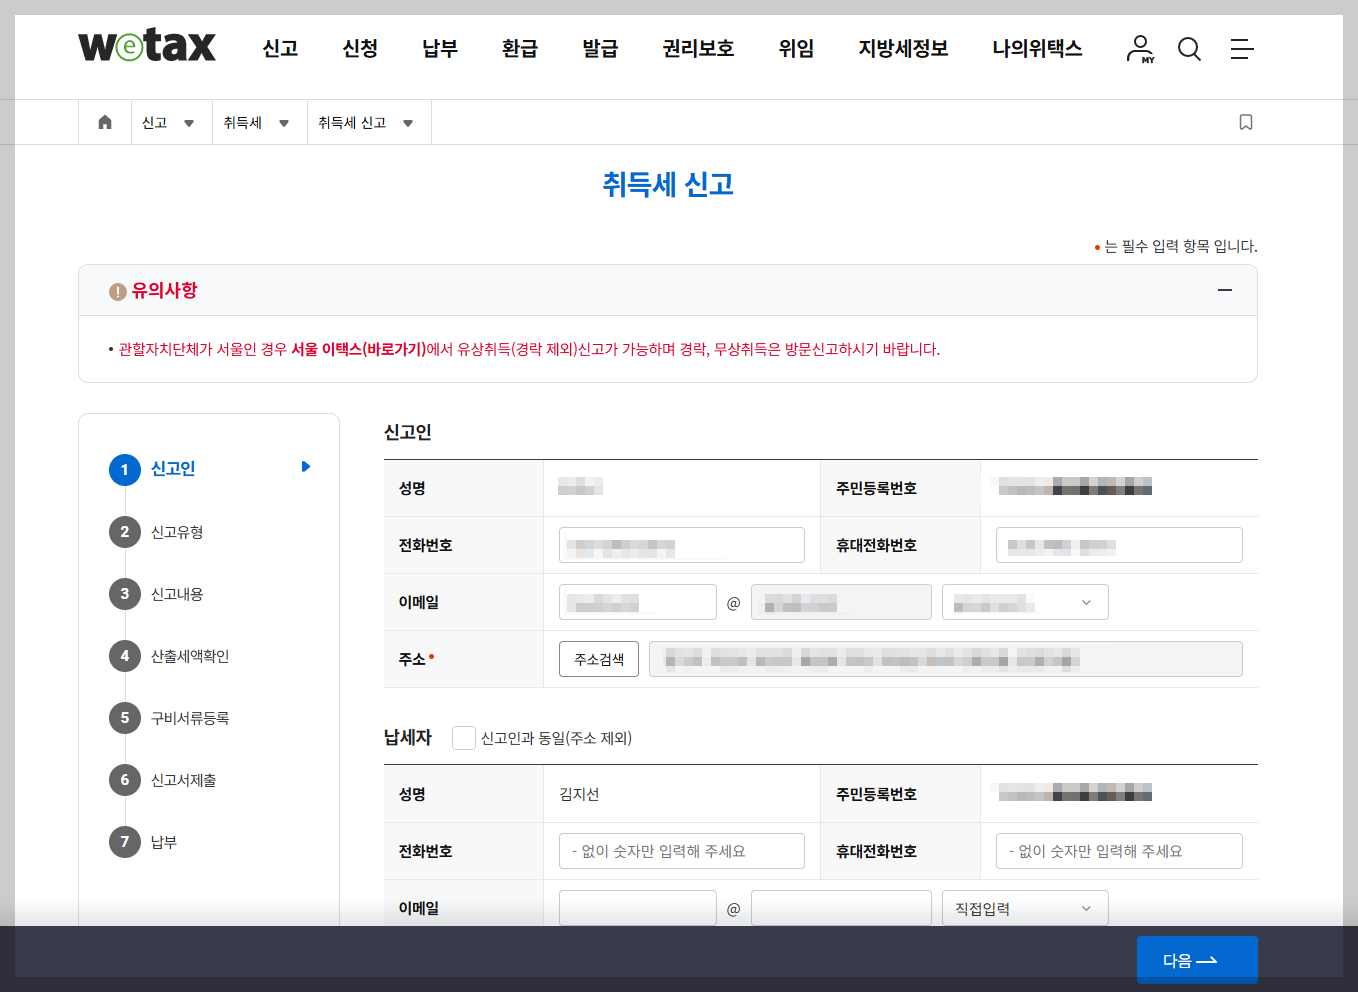
Task: Open 신고인 email domain dropdown
Action: tap(1025, 602)
